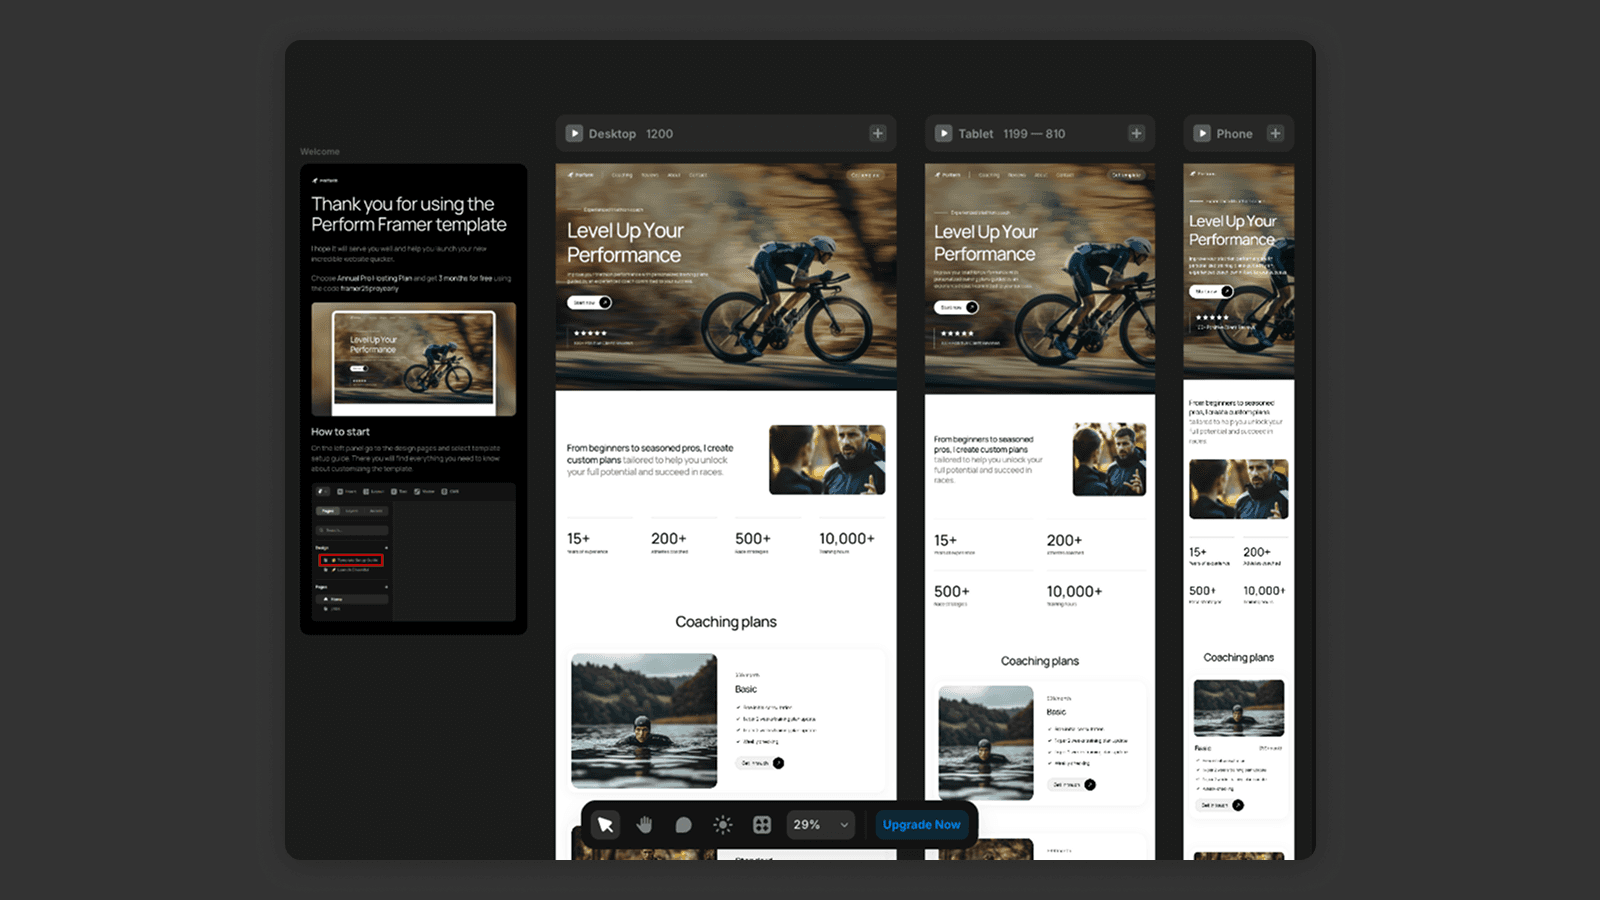Select the Welcome frame label
The image size is (1600, 900).
tap(320, 152)
